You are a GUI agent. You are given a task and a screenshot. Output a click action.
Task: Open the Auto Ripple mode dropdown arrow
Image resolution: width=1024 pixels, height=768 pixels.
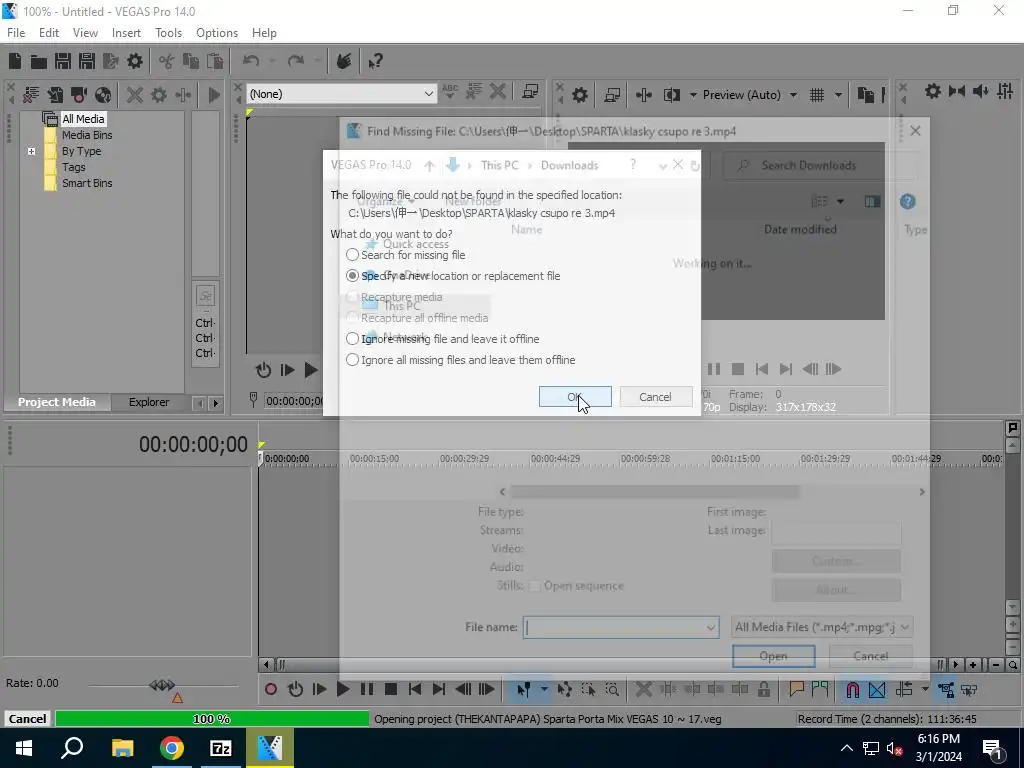coord(924,689)
